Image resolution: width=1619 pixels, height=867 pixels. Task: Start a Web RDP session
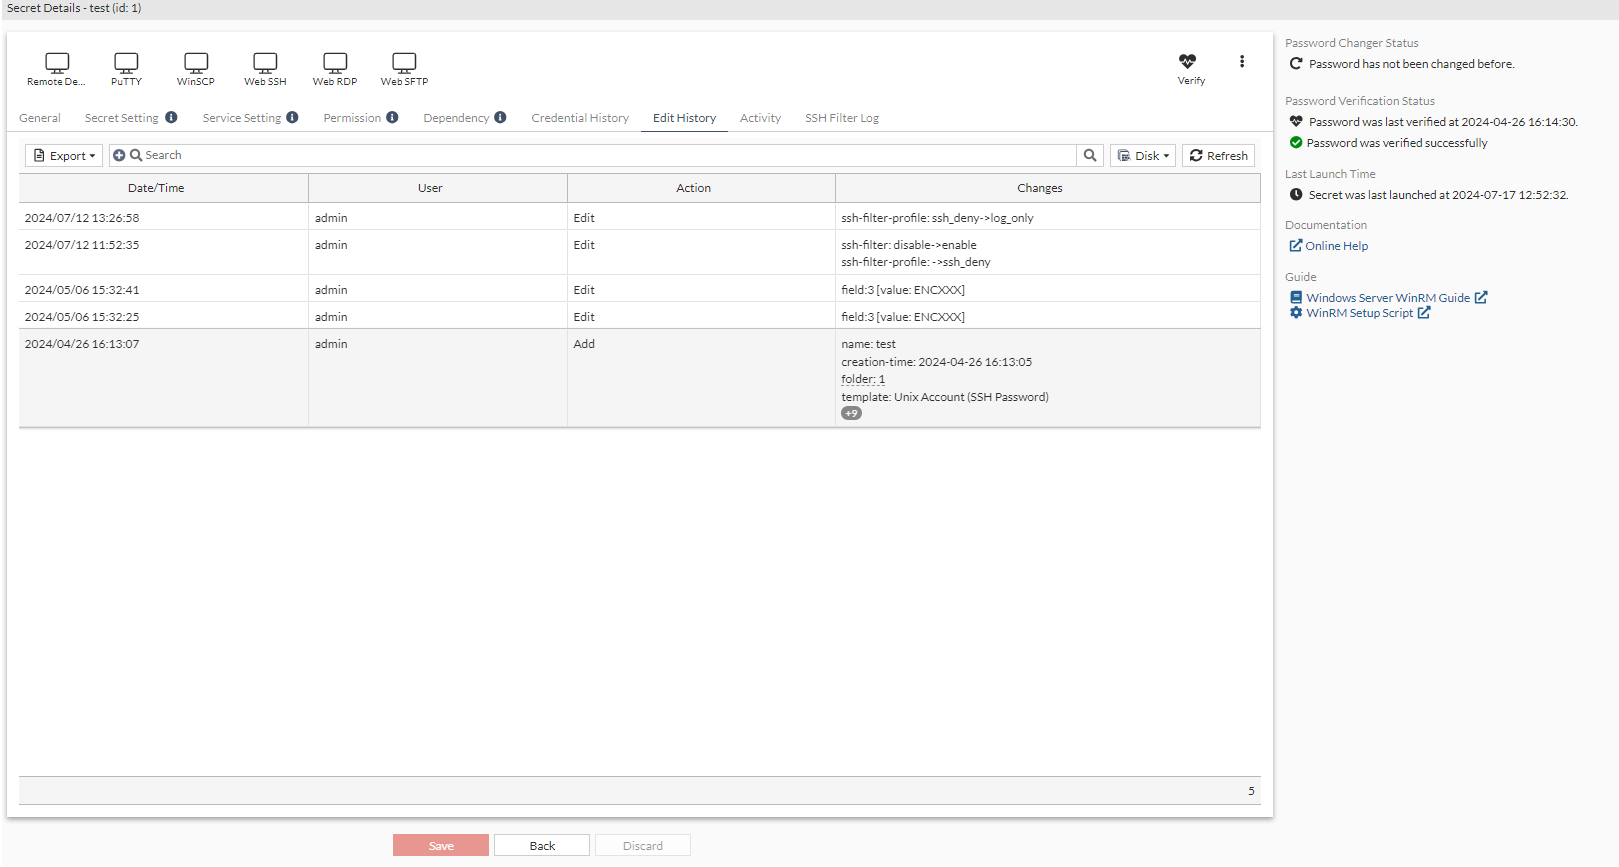pos(335,63)
